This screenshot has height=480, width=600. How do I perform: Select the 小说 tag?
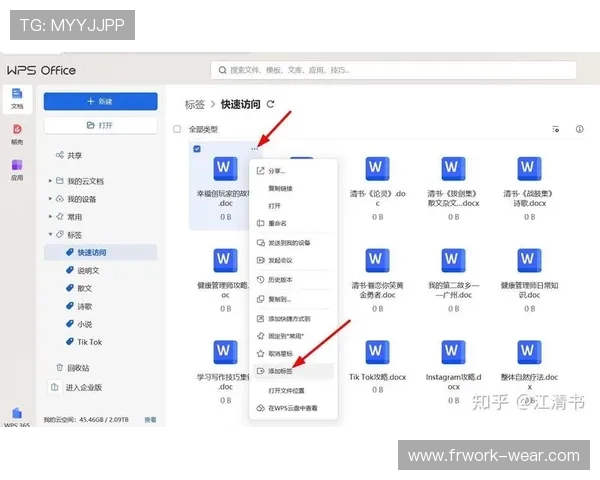[79, 324]
